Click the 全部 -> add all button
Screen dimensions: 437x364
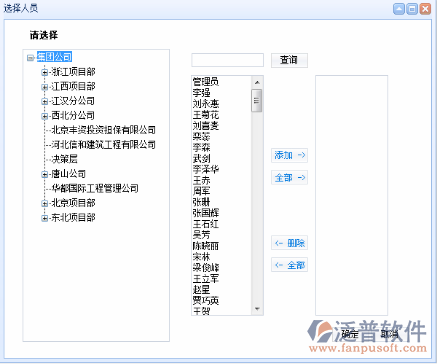tap(289, 178)
